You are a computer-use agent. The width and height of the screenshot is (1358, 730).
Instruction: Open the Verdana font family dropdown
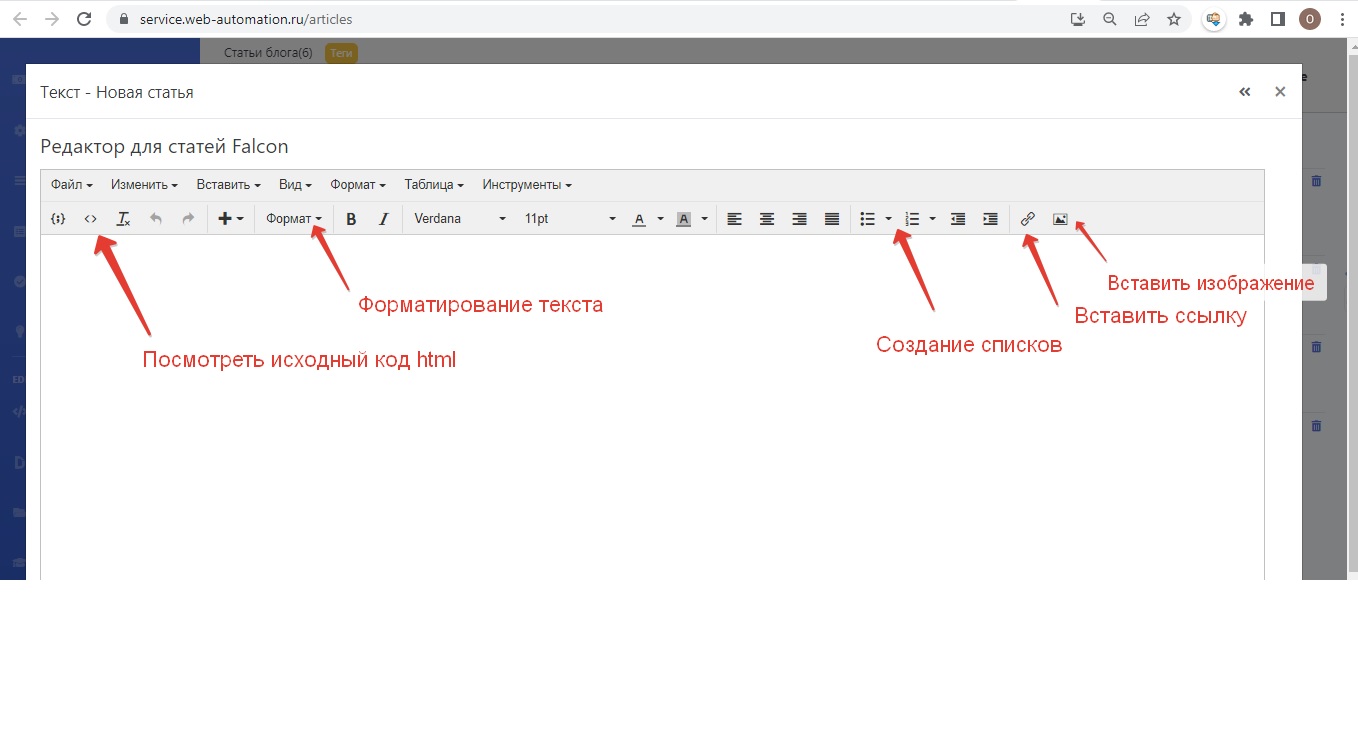click(x=458, y=219)
